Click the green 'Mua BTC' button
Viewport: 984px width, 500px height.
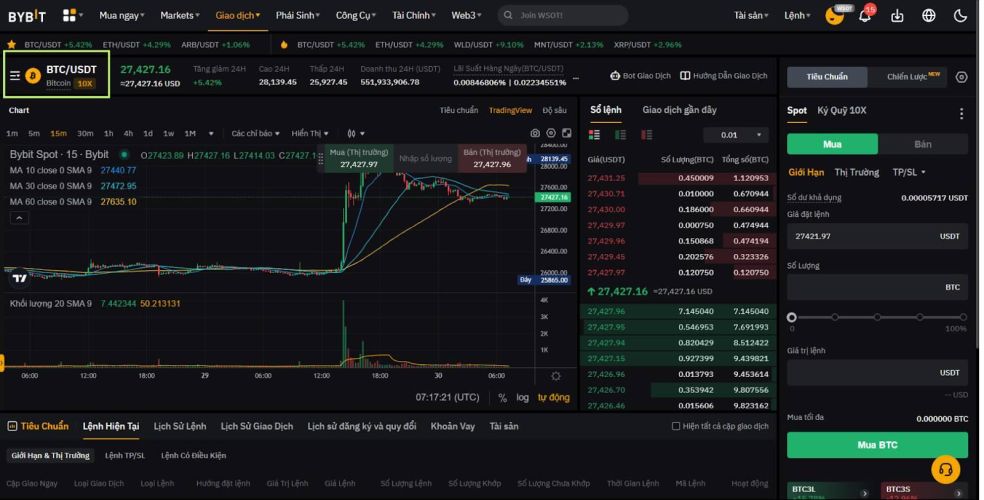click(877, 445)
